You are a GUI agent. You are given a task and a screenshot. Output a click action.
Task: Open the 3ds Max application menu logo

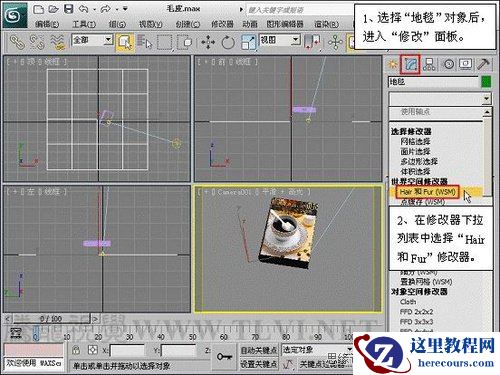pyautogui.click(x=15, y=14)
